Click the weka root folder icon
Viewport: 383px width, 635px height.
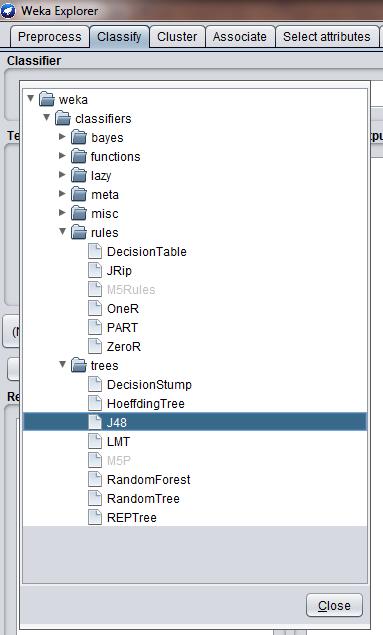coord(47,99)
